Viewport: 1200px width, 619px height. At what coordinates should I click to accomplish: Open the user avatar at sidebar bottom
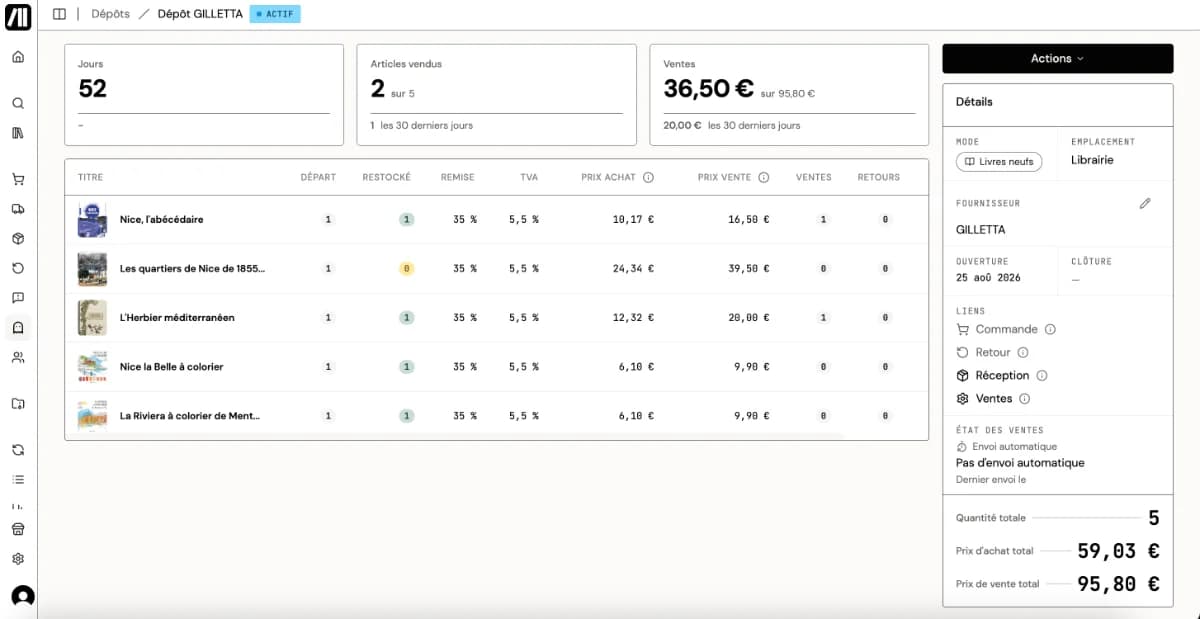pos(22,596)
